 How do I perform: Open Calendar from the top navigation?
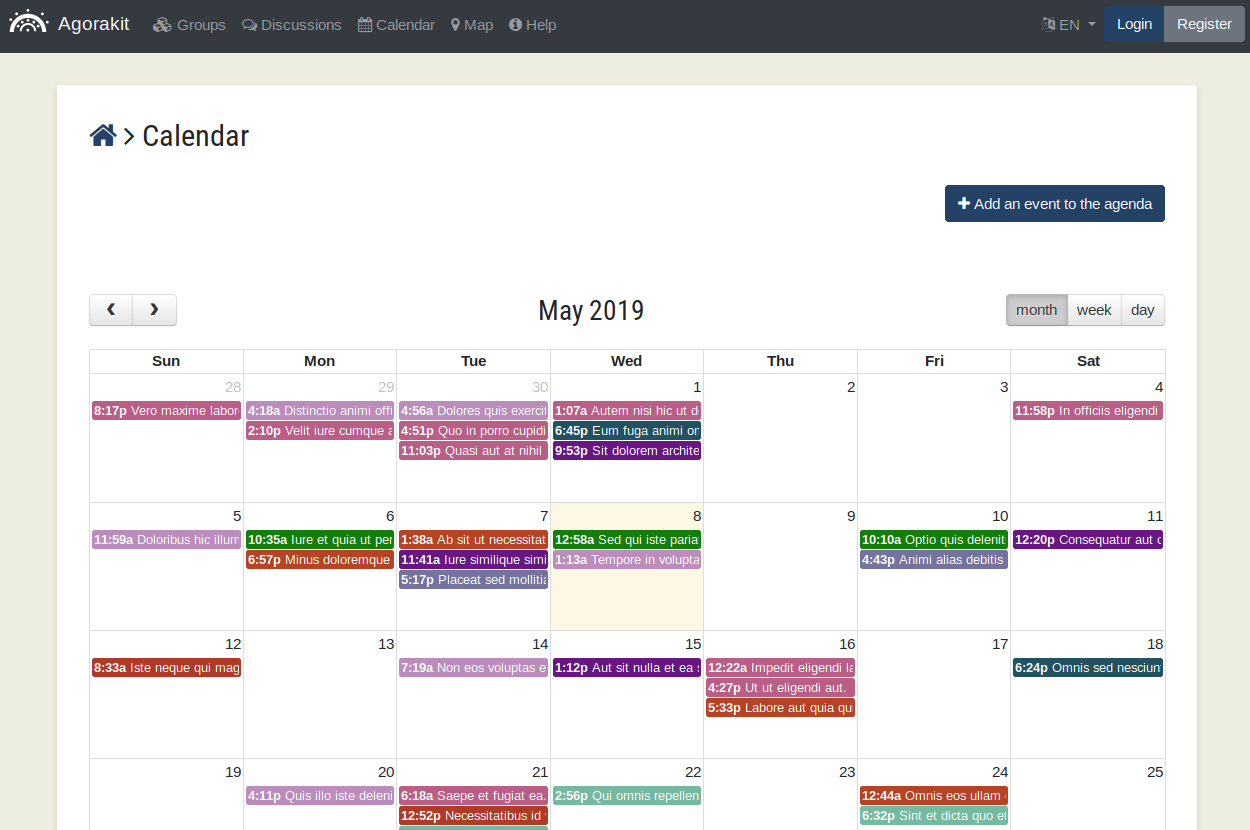(396, 25)
